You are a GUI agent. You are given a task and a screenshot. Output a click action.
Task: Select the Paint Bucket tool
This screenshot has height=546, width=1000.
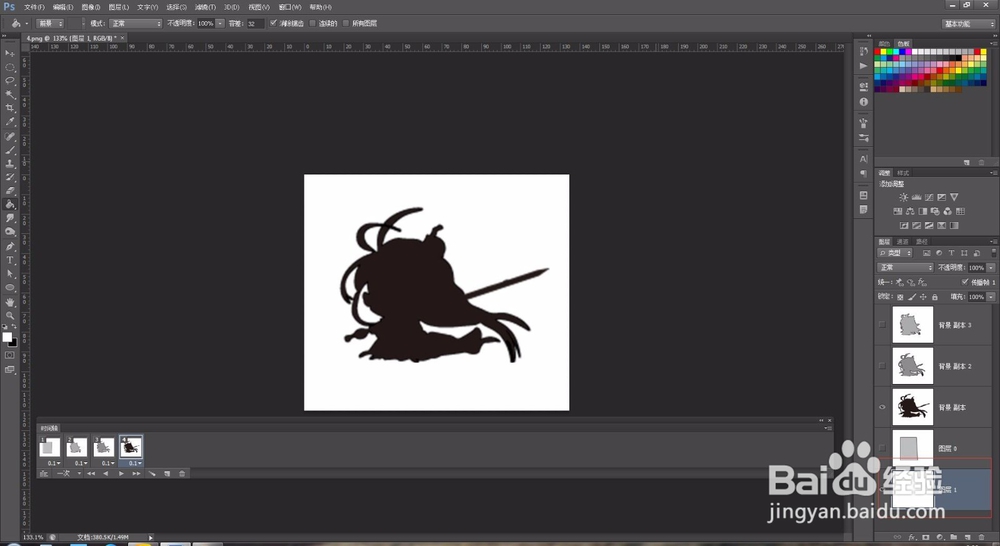point(10,205)
